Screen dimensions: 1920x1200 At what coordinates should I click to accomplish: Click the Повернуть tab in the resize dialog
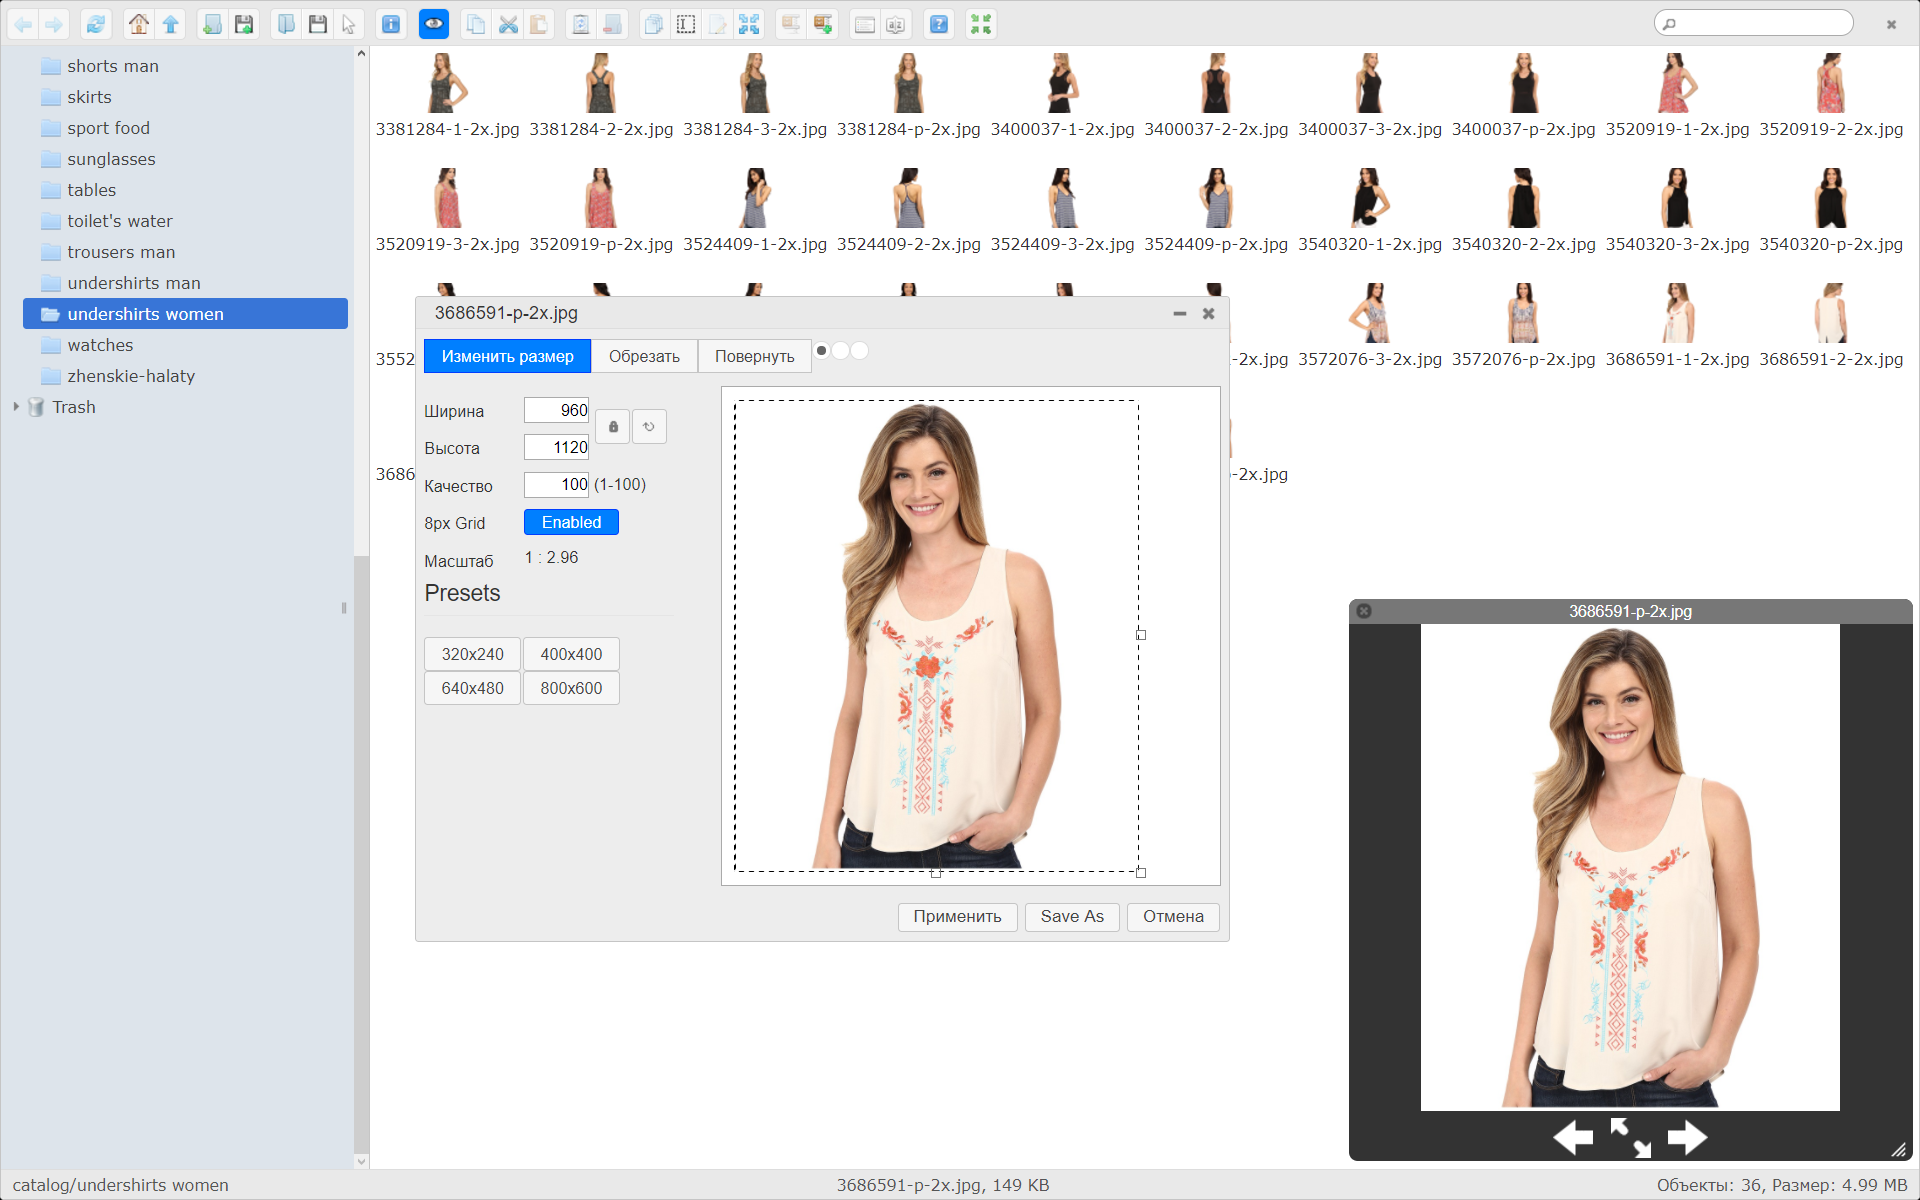click(x=755, y=355)
